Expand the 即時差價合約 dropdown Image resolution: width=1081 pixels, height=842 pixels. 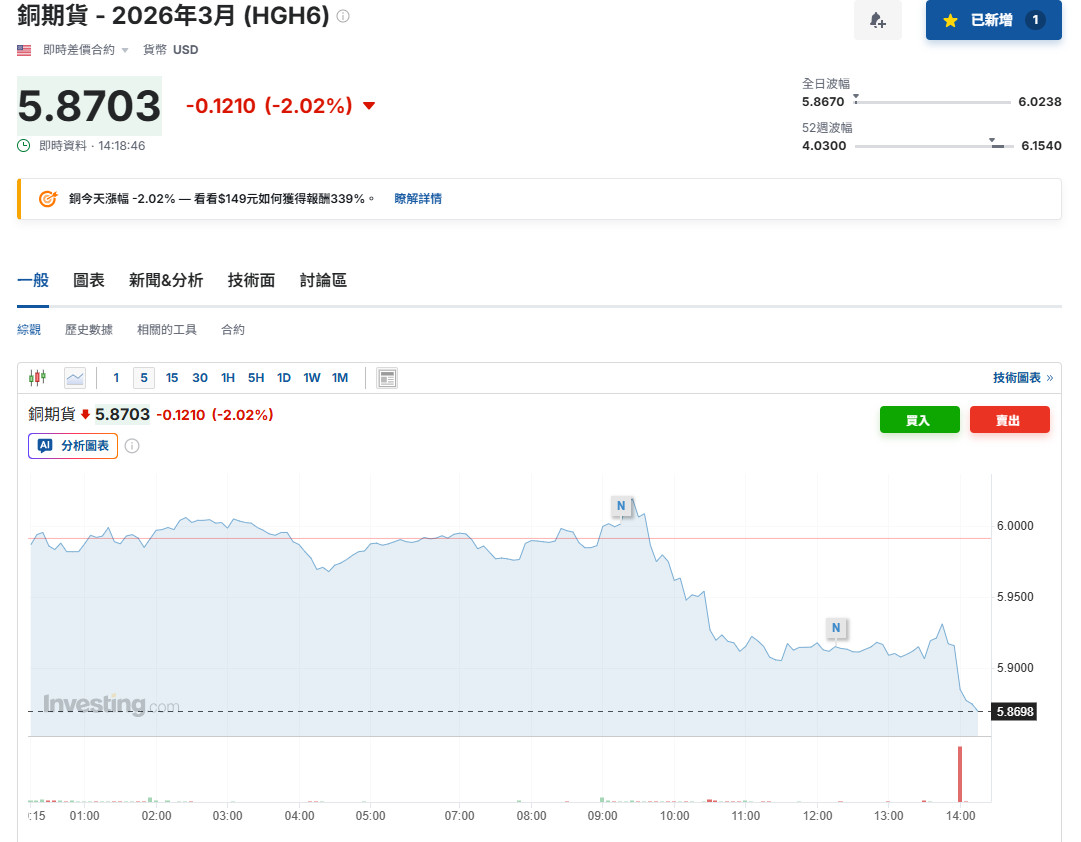click(125, 50)
